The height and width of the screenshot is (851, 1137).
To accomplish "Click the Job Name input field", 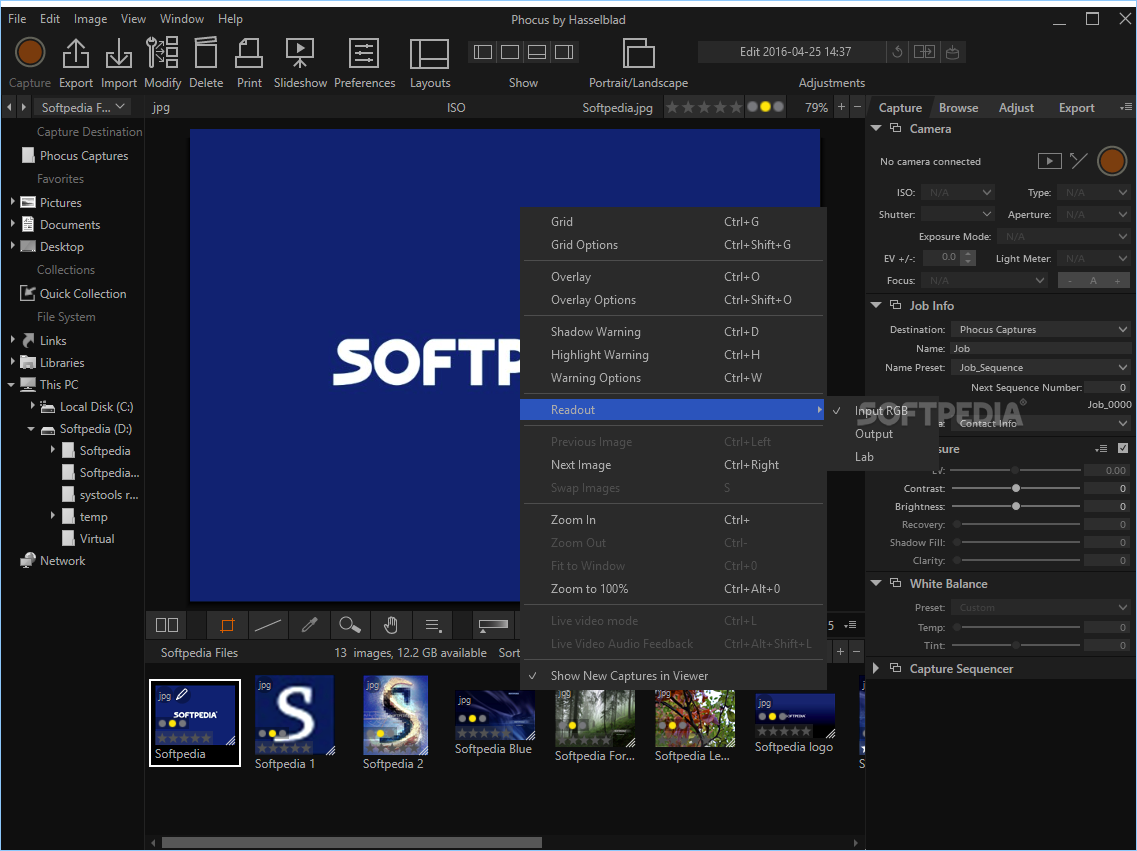I will pyautogui.click(x=1040, y=349).
